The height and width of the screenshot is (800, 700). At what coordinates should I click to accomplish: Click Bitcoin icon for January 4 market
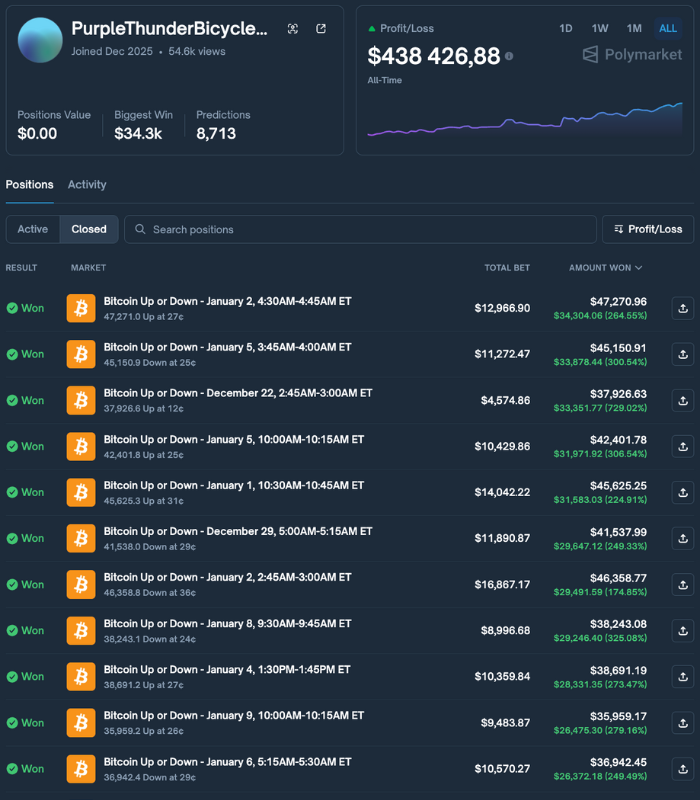point(81,677)
